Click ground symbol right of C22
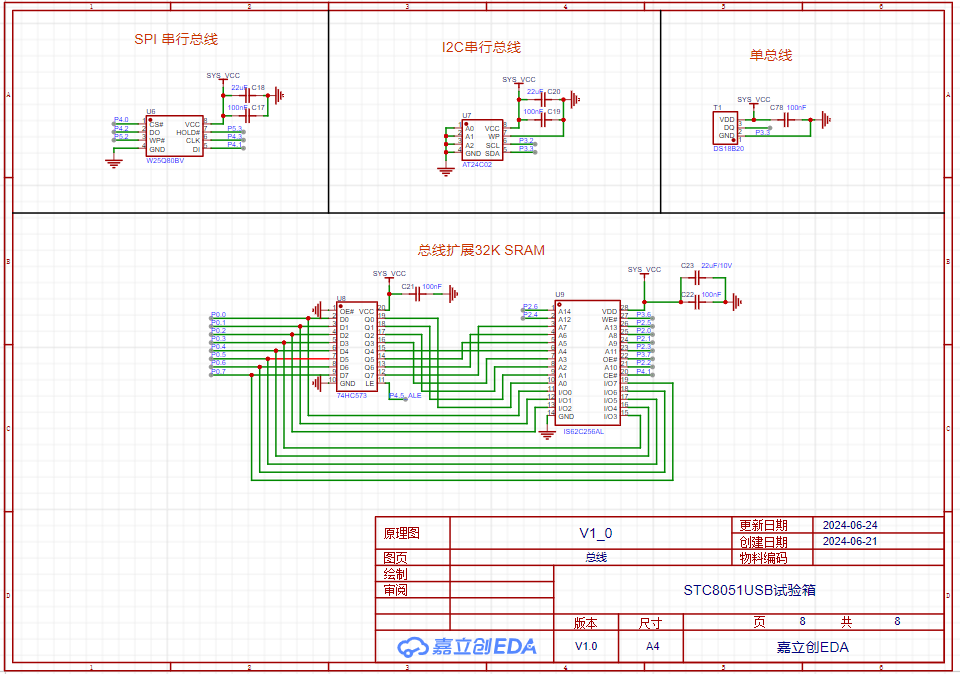This screenshot has height=674, width=960. point(737,302)
